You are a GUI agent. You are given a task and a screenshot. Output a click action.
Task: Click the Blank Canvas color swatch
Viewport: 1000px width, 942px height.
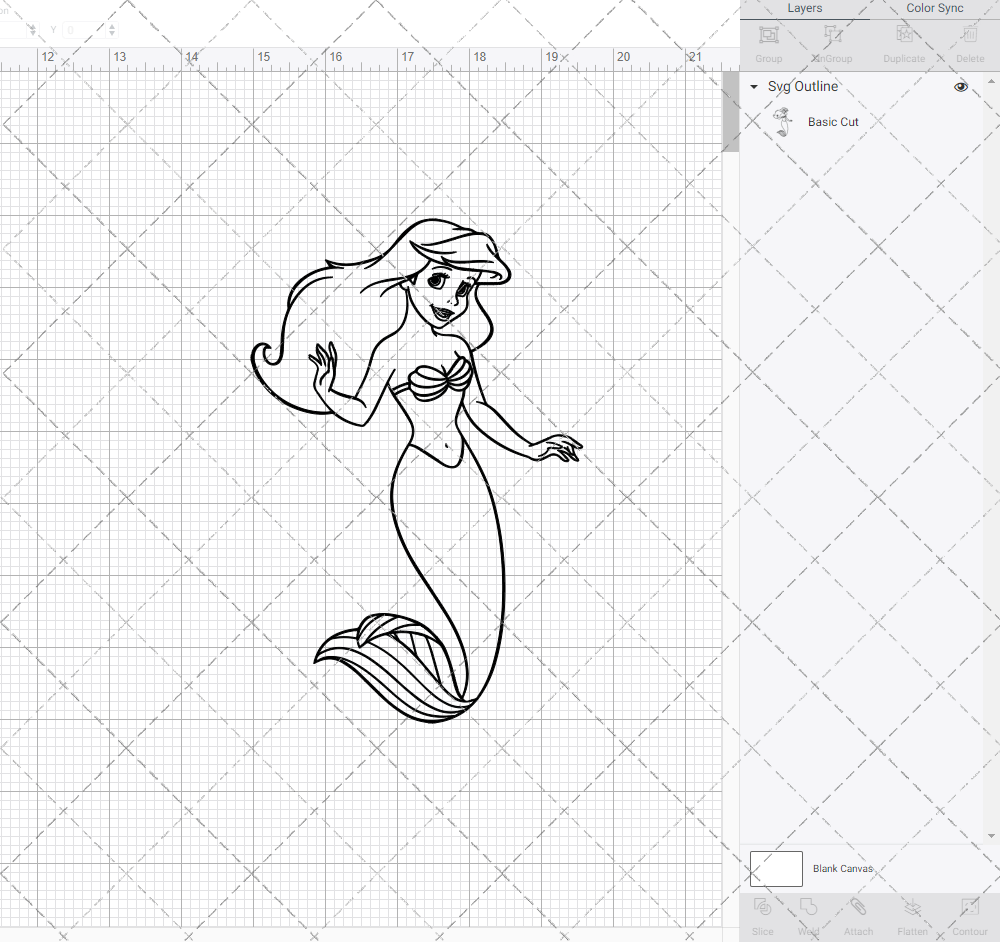pos(776,868)
